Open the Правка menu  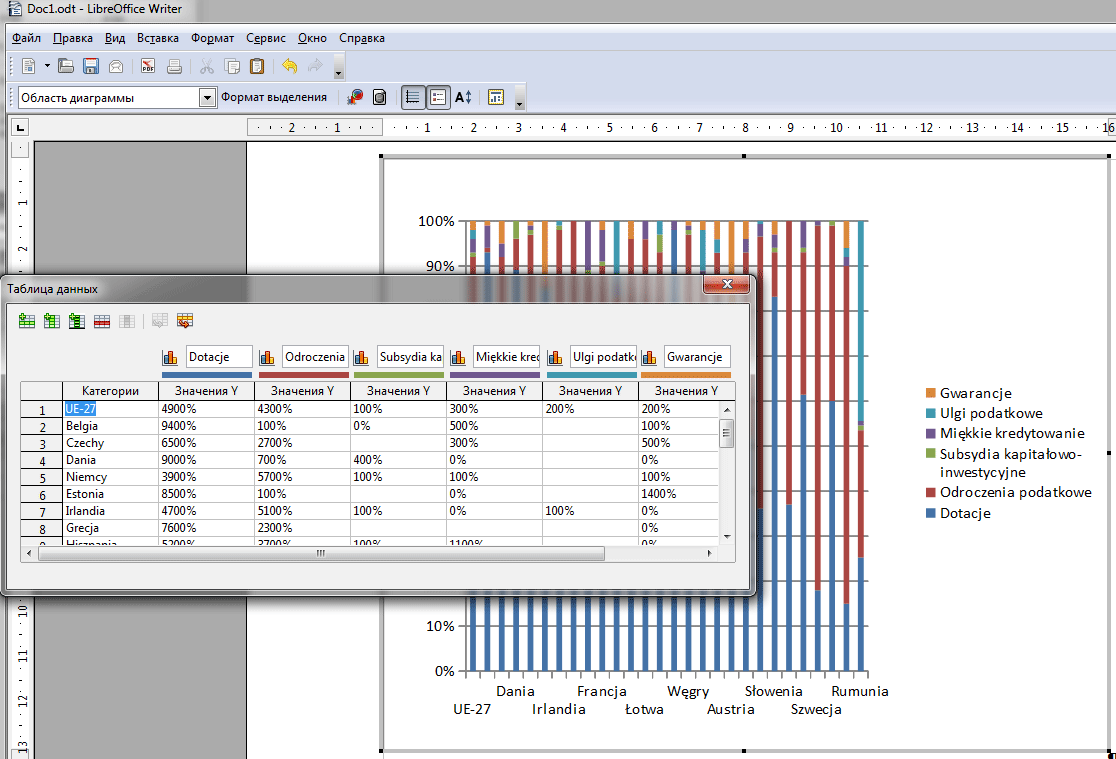coord(73,38)
